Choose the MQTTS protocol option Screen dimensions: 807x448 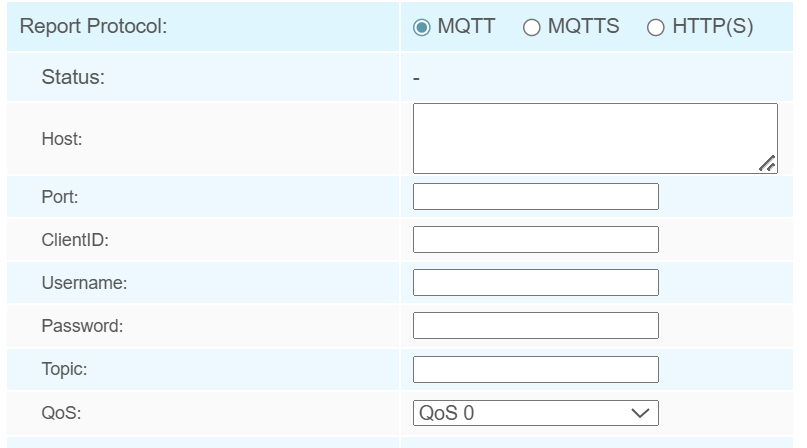pyautogui.click(x=532, y=27)
